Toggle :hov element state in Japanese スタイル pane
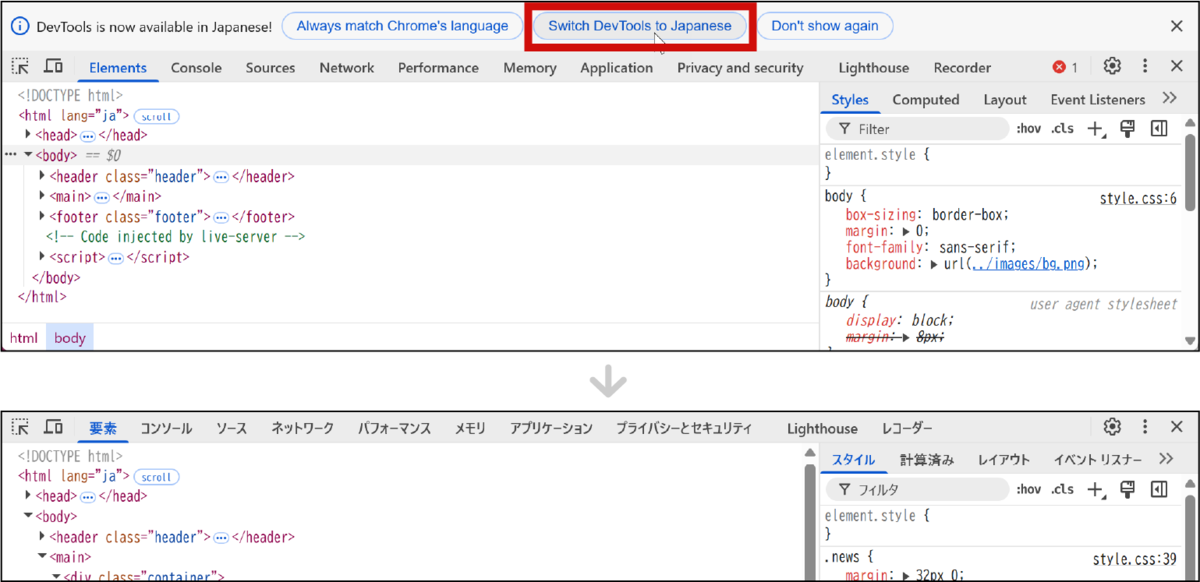The height and width of the screenshot is (582, 1200). click(1028, 489)
